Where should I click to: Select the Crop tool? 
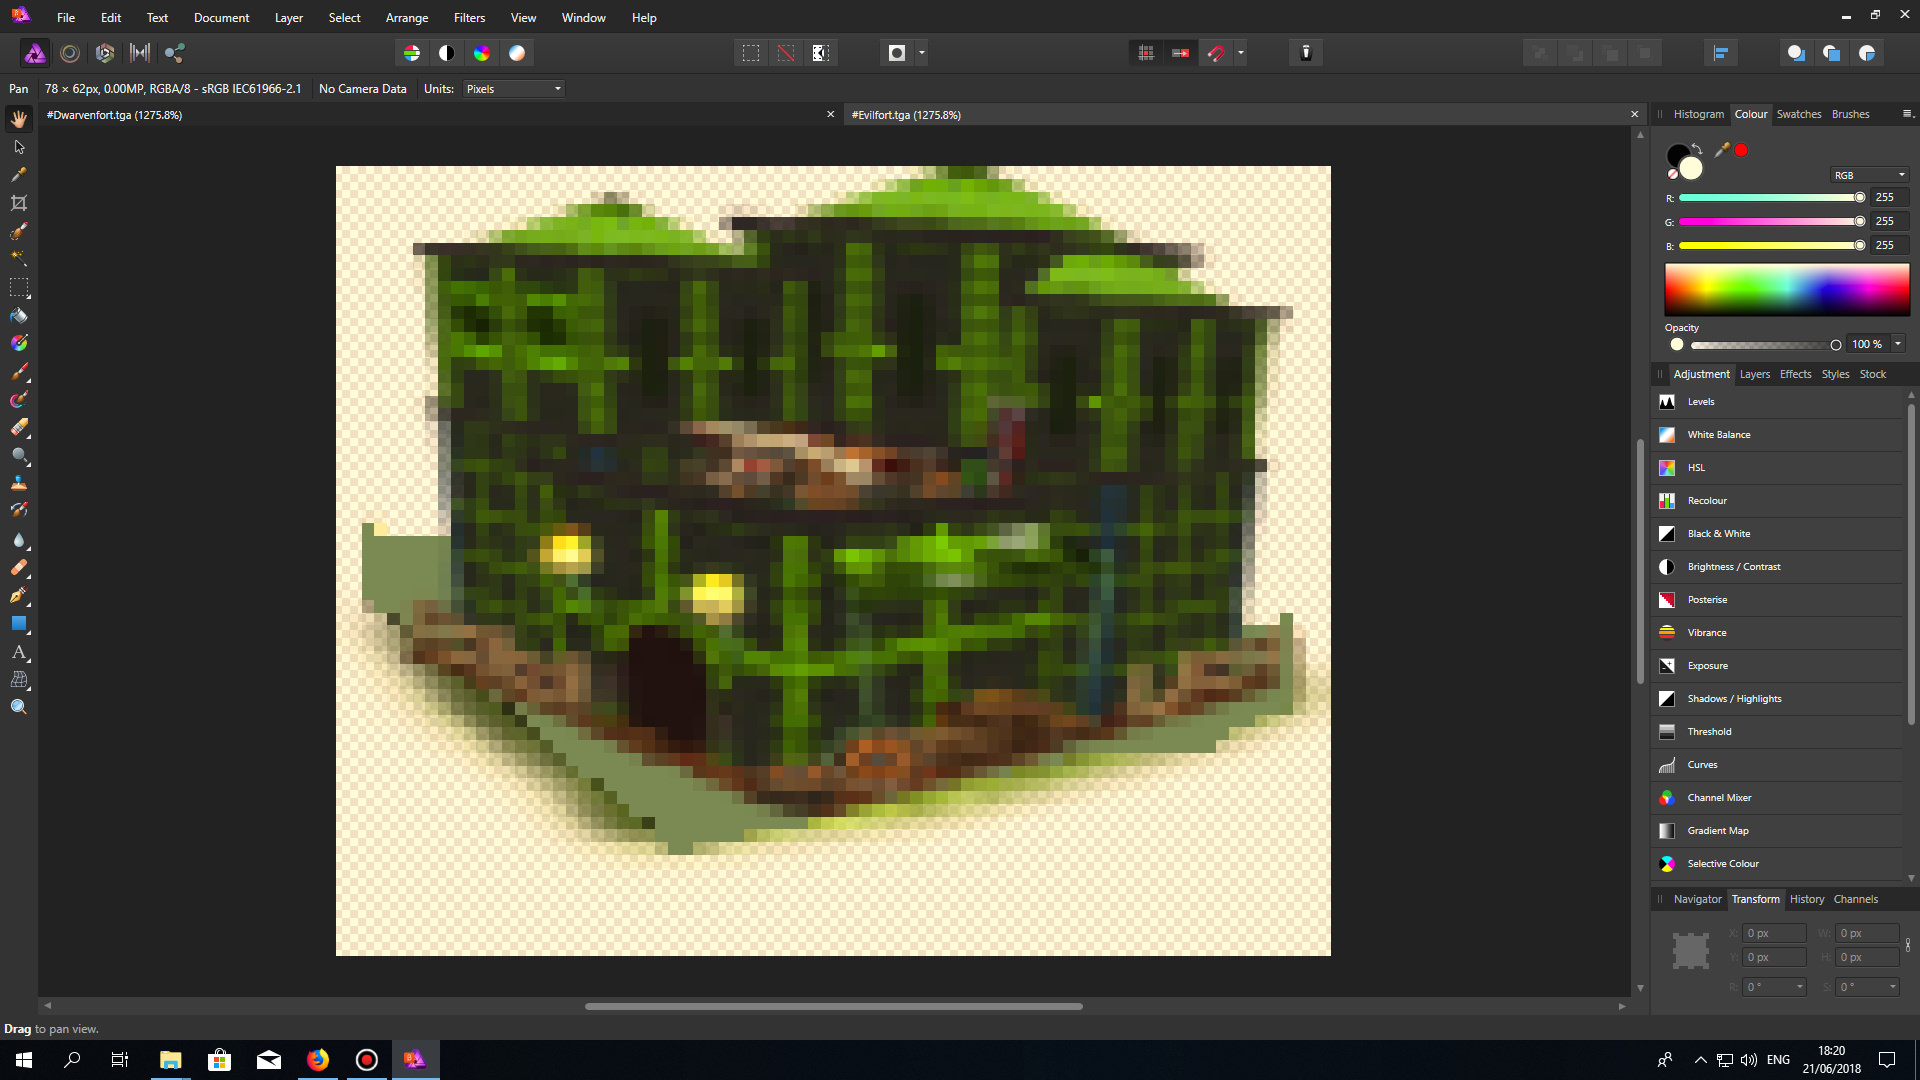(x=19, y=203)
